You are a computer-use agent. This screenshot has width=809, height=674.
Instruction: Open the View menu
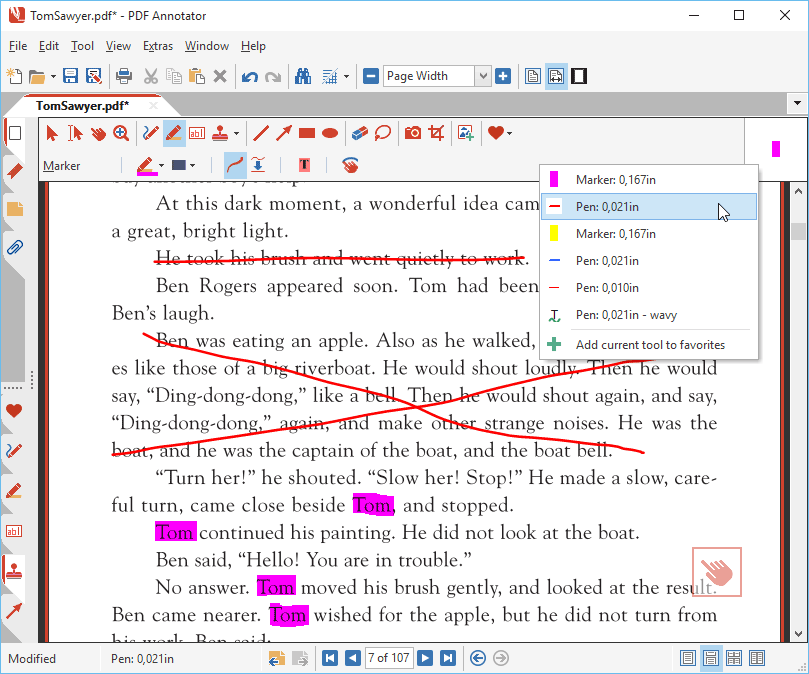118,46
